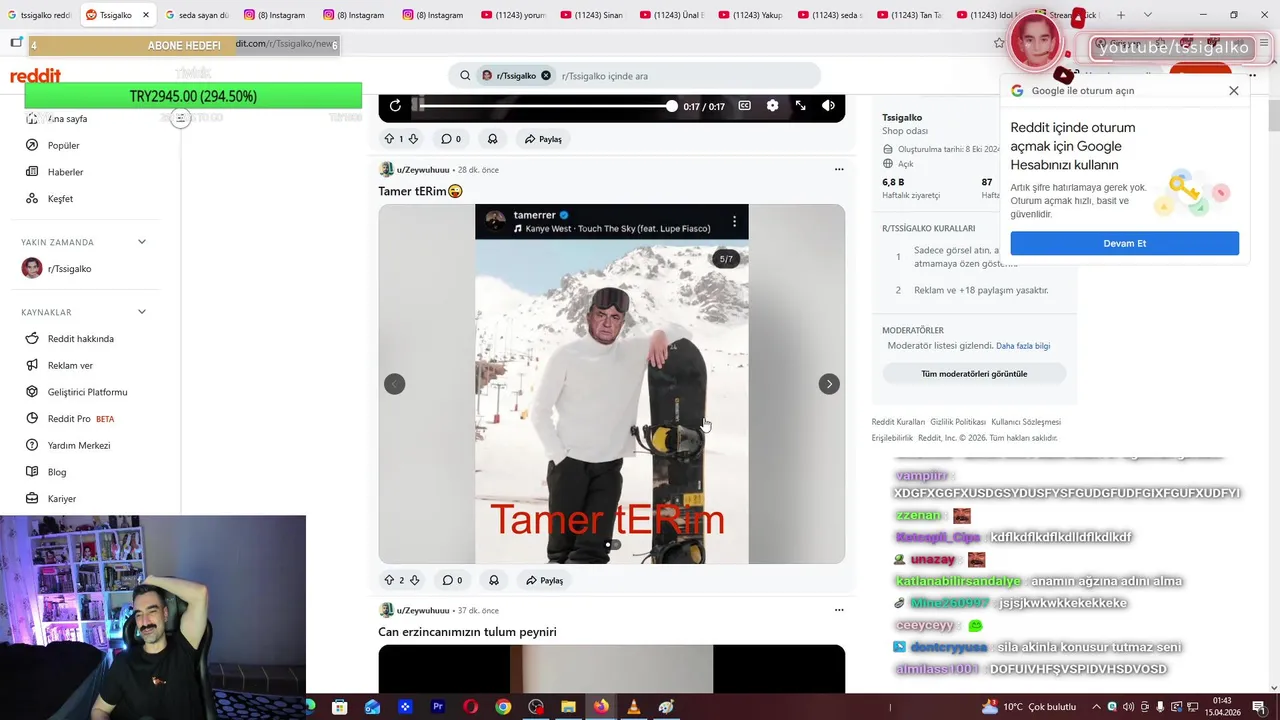
Task: Downvote the post with 1 vote
Action: pos(413,139)
